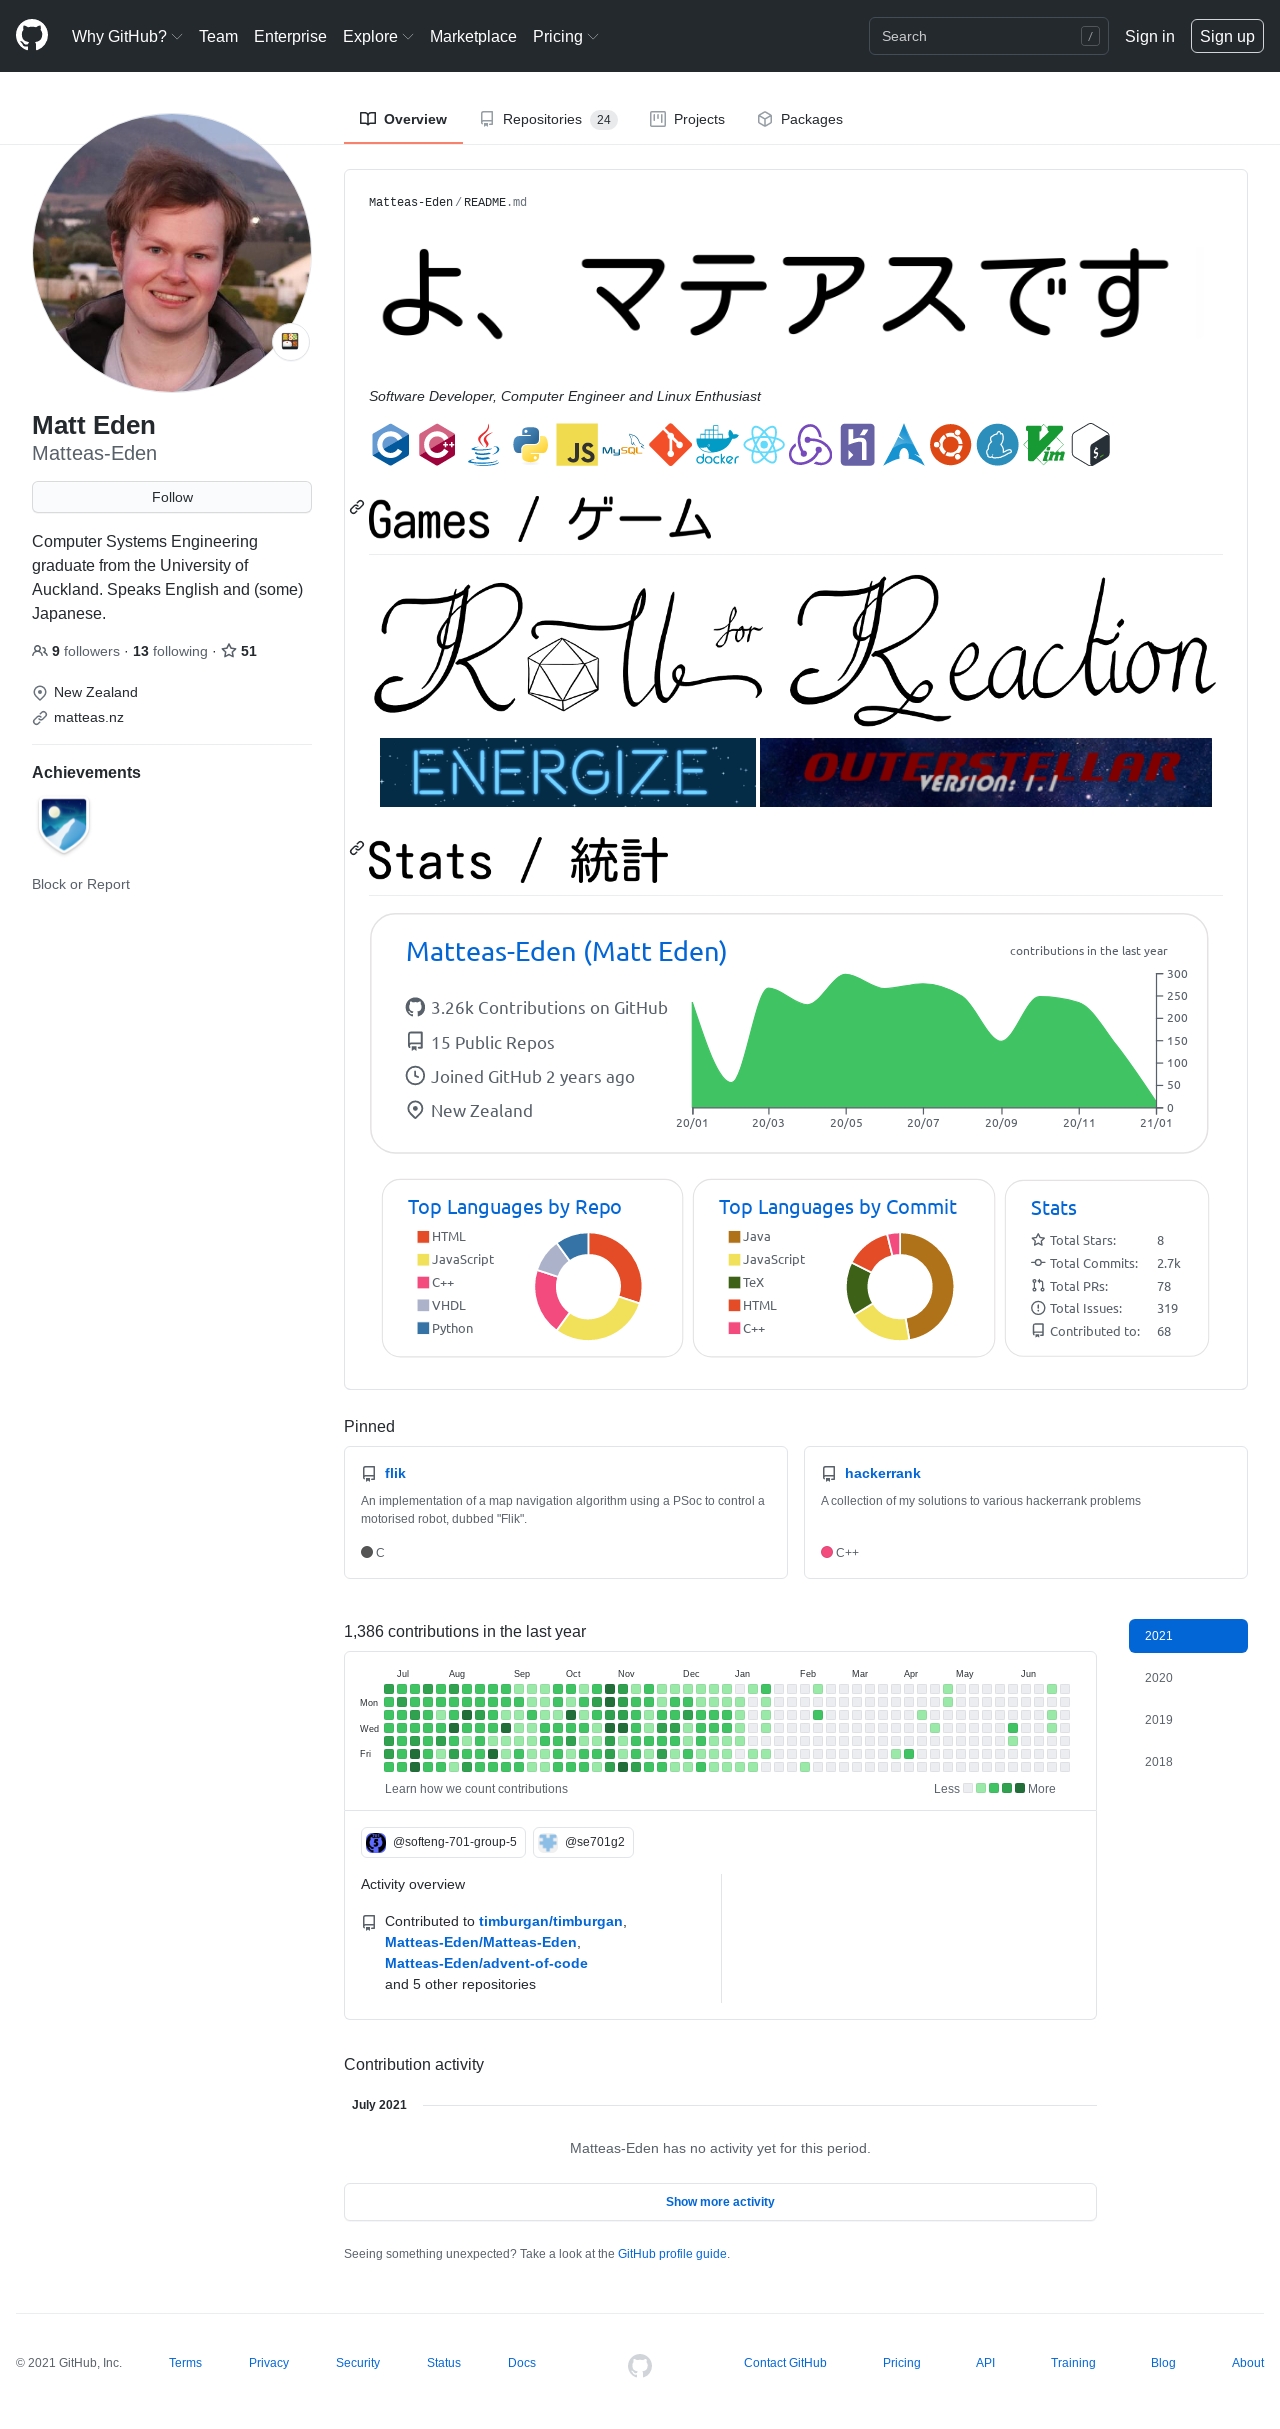Screen dimensions: 1280x2429
Task: Click the Sign up button
Action: tap(1227, 36)
